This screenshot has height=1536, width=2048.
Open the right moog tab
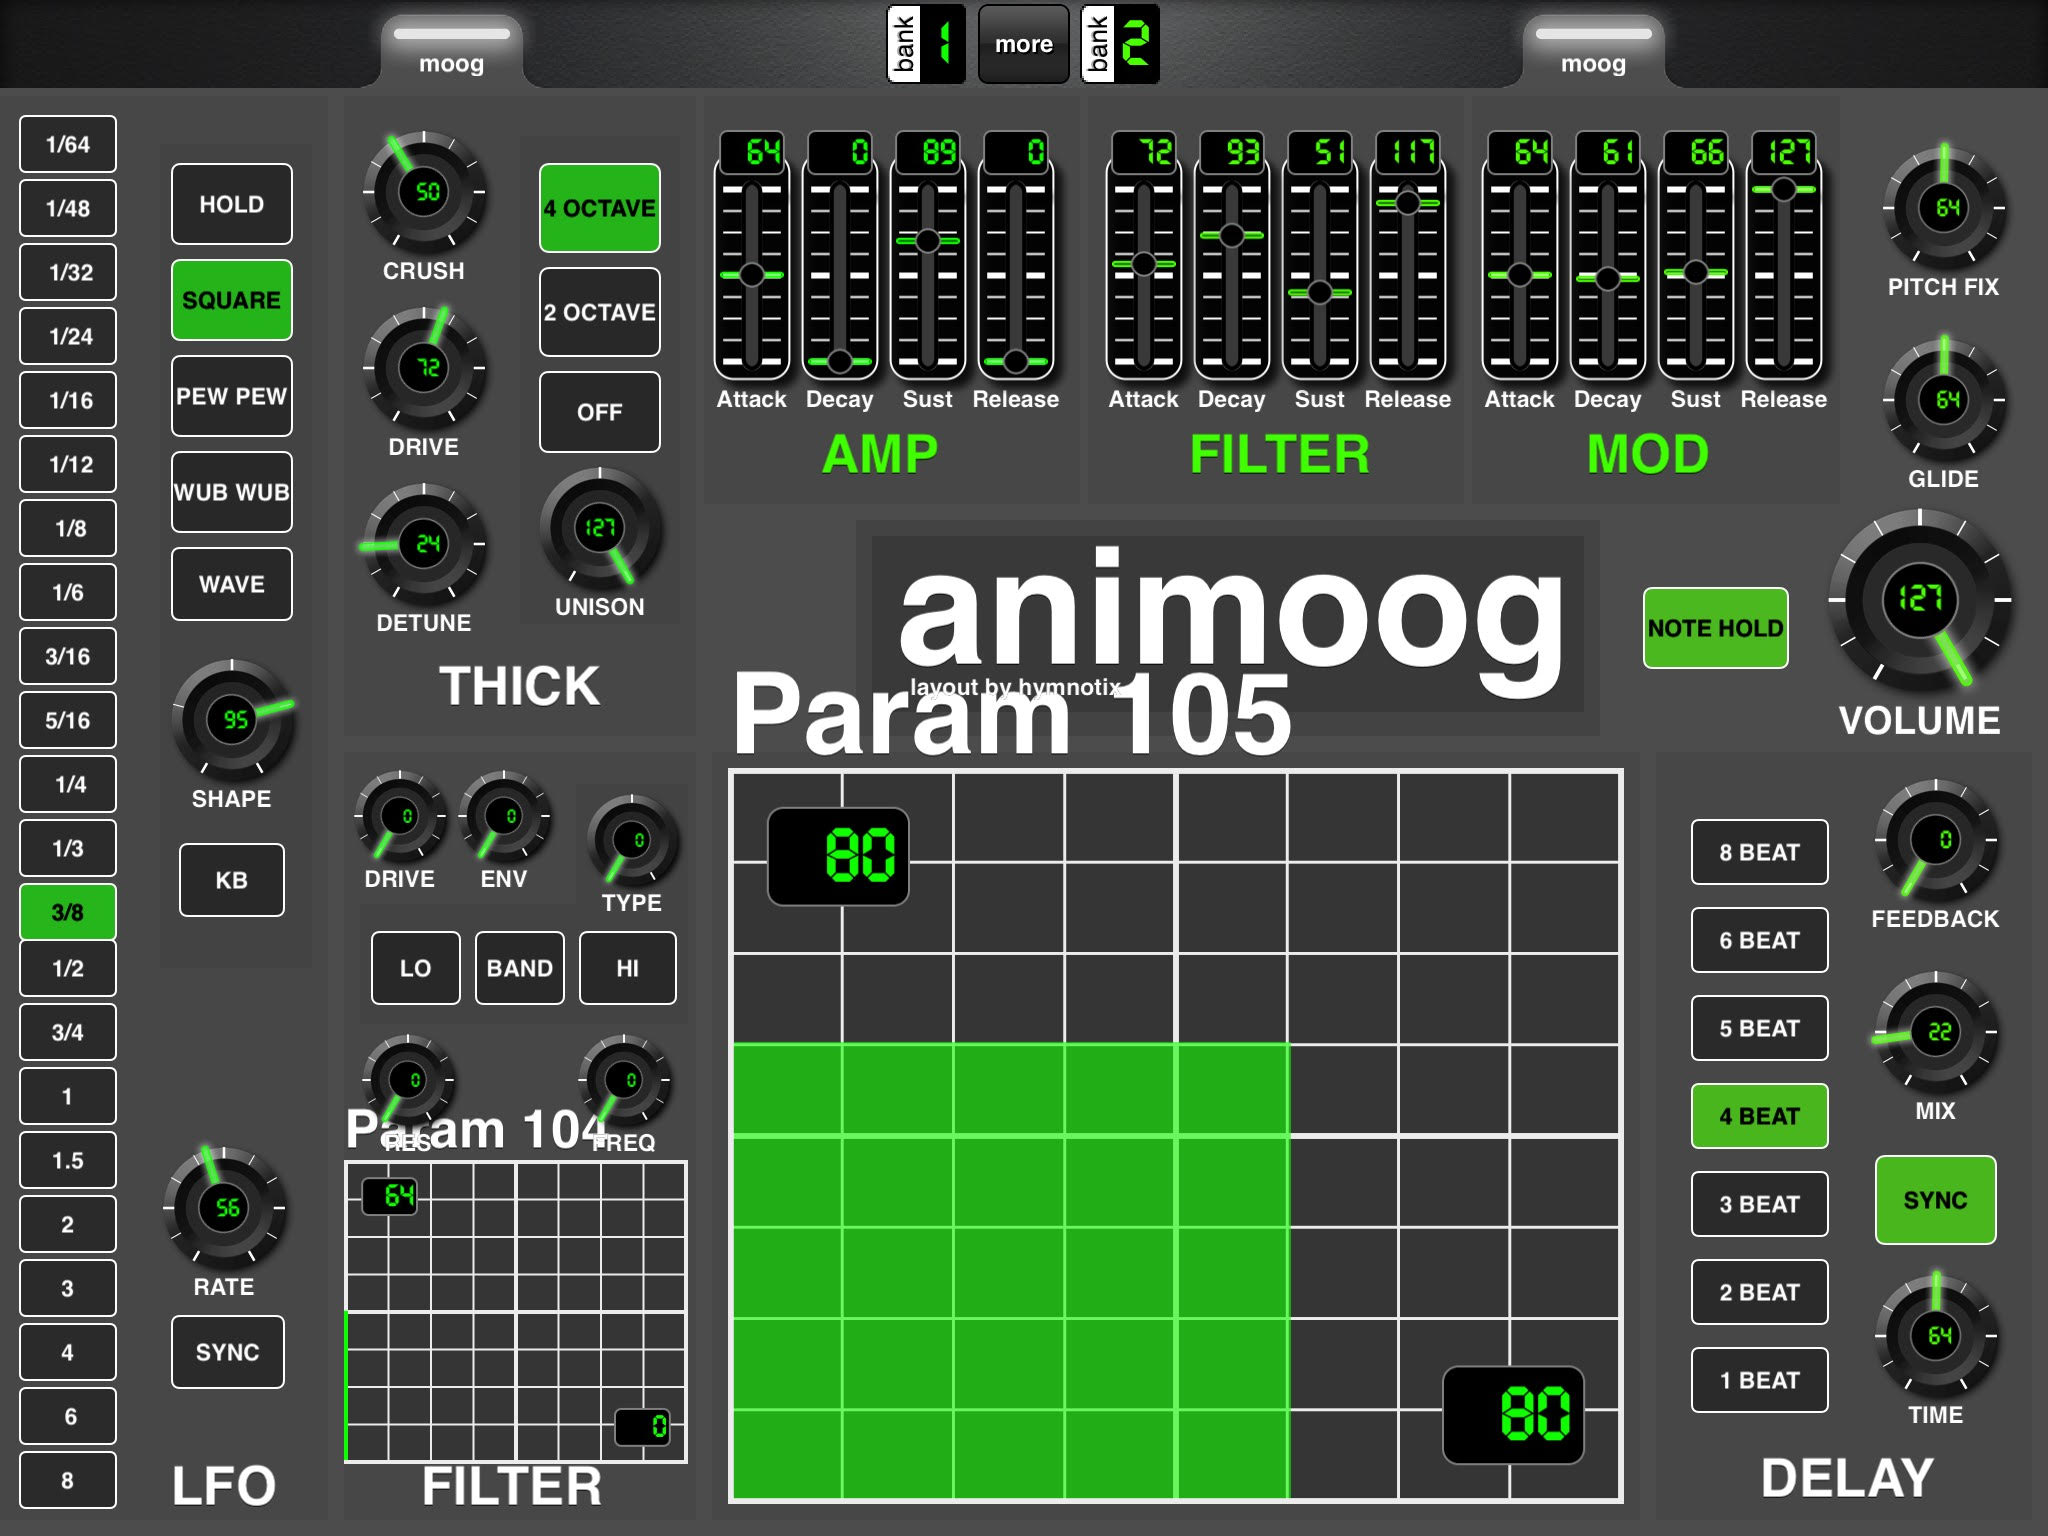(1594, 52)
